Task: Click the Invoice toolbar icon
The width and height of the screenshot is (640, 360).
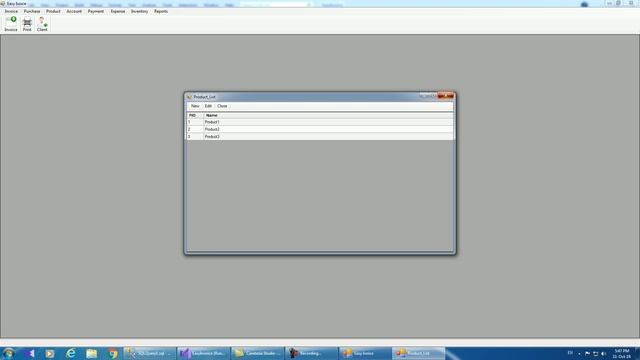Action: 11,24
